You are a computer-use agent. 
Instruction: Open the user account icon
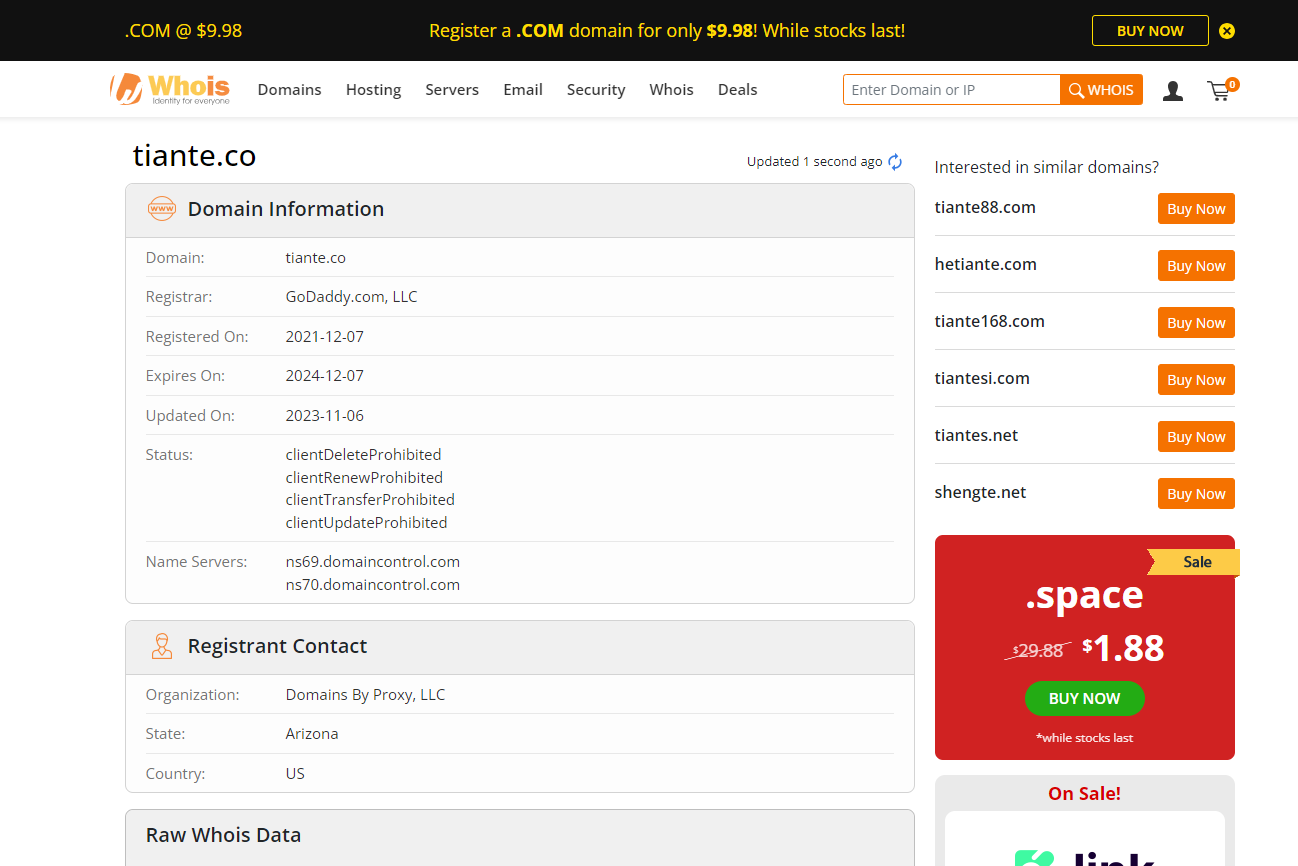1173,91
